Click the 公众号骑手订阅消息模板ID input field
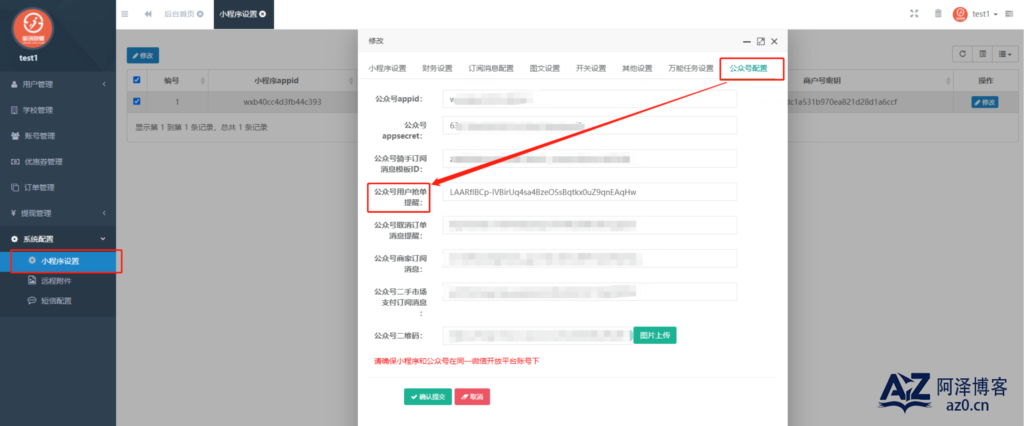 click(589, 158)
